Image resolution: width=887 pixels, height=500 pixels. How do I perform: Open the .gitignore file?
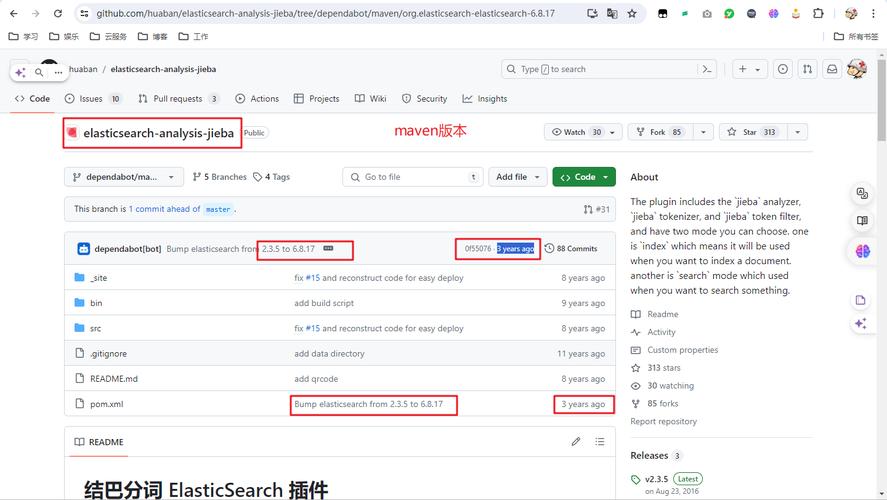pyautogui.click(x=109, y=354)
